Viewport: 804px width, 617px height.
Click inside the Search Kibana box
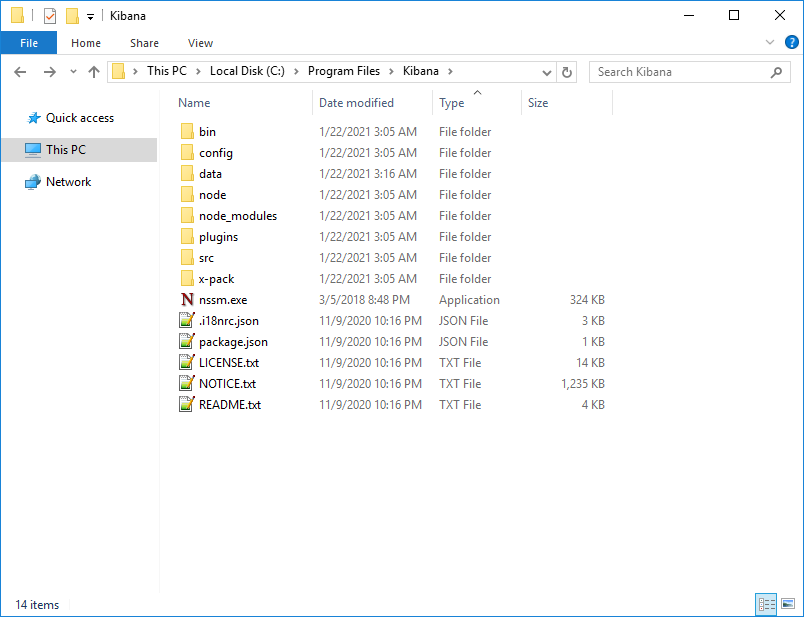coord(670,71)
